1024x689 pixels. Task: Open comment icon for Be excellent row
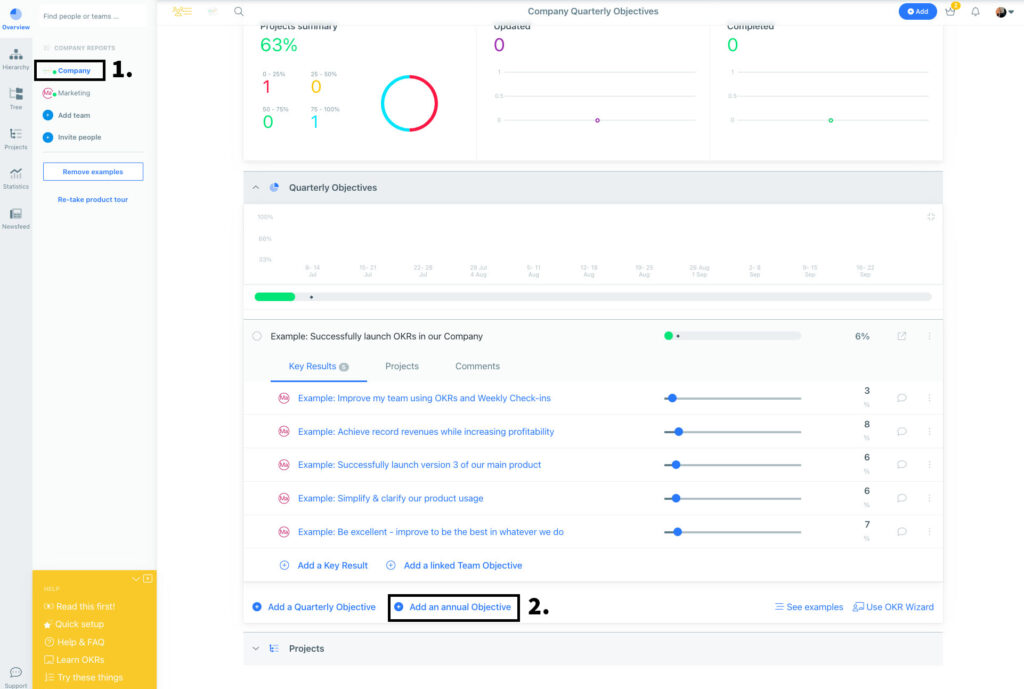pyautogui.click(x=902, y=532)
